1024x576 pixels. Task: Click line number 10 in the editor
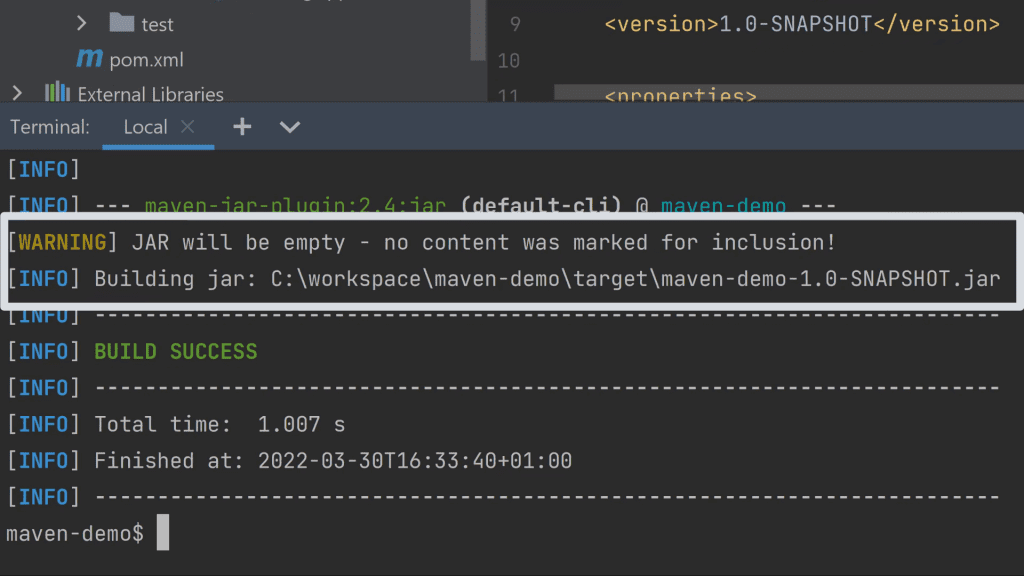(x=508, y=60)
